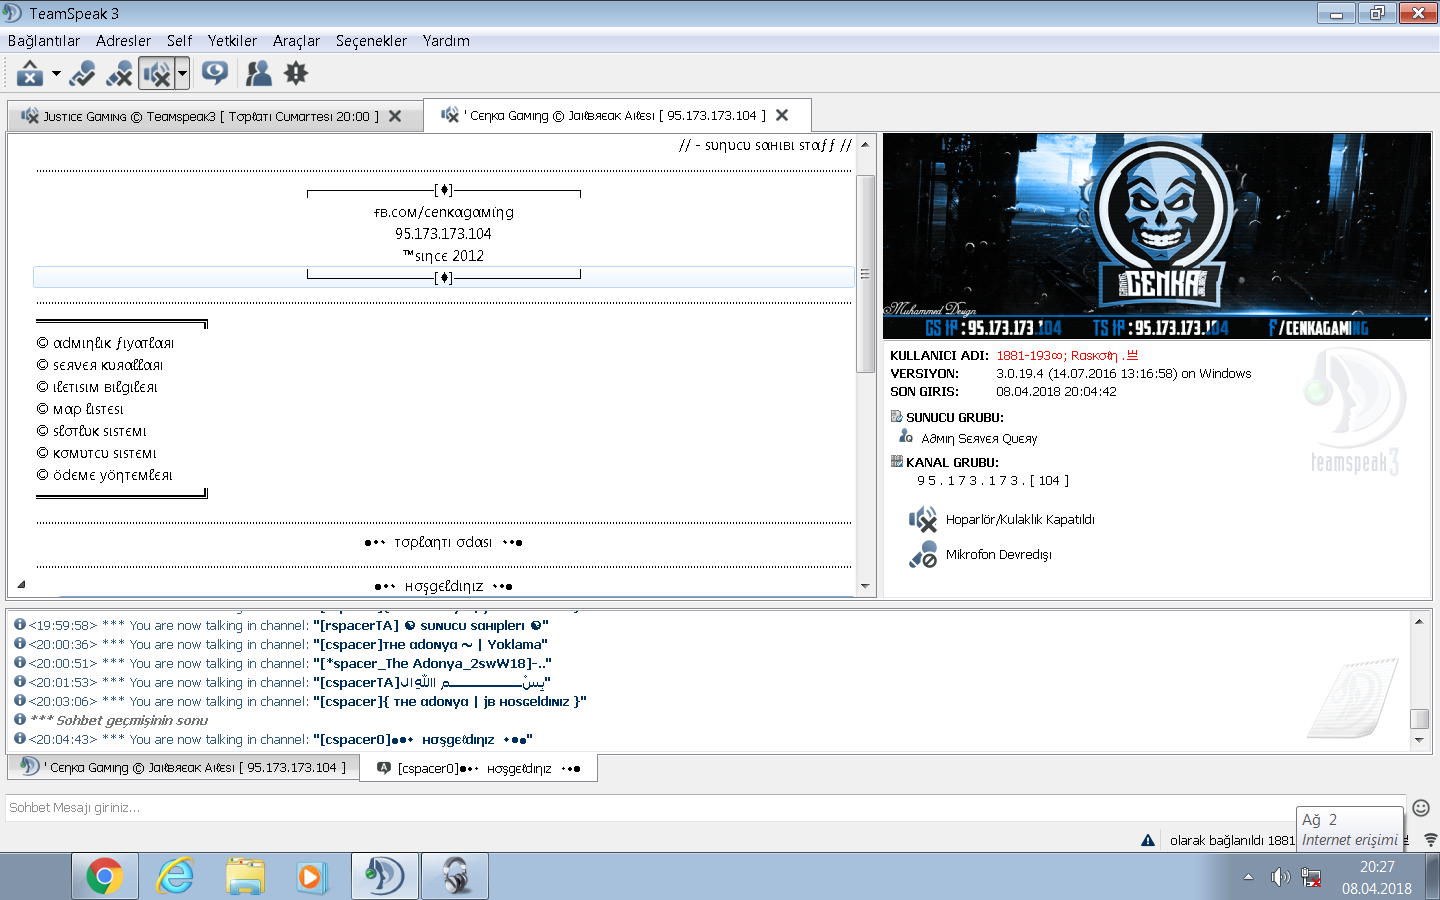The image size is (1440, 900).
Task: Open the Yetkiler menu
Action: coord(232,41)
